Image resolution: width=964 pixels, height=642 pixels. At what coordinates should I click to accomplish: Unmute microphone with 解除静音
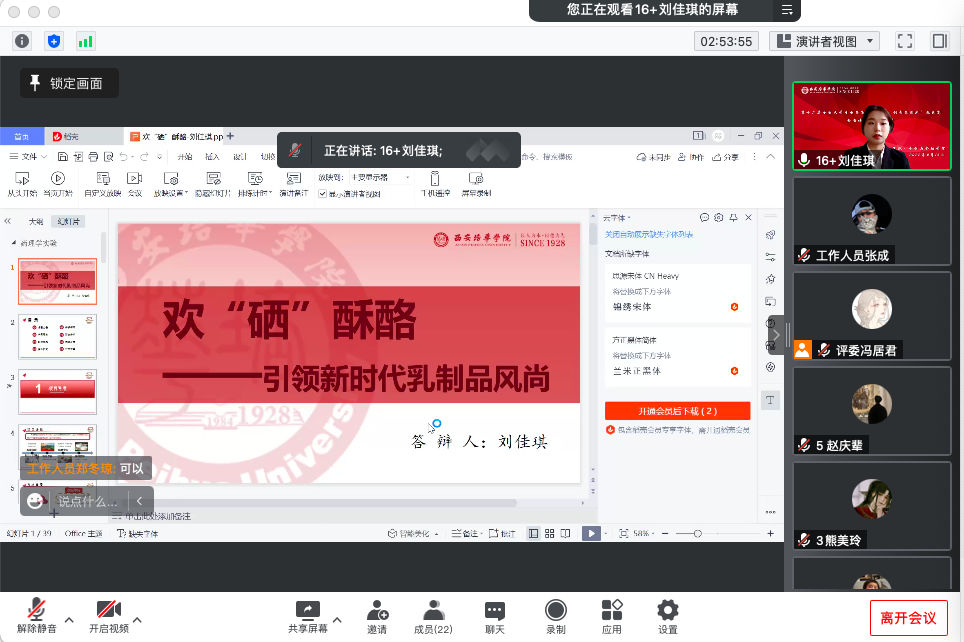[37, 616]
